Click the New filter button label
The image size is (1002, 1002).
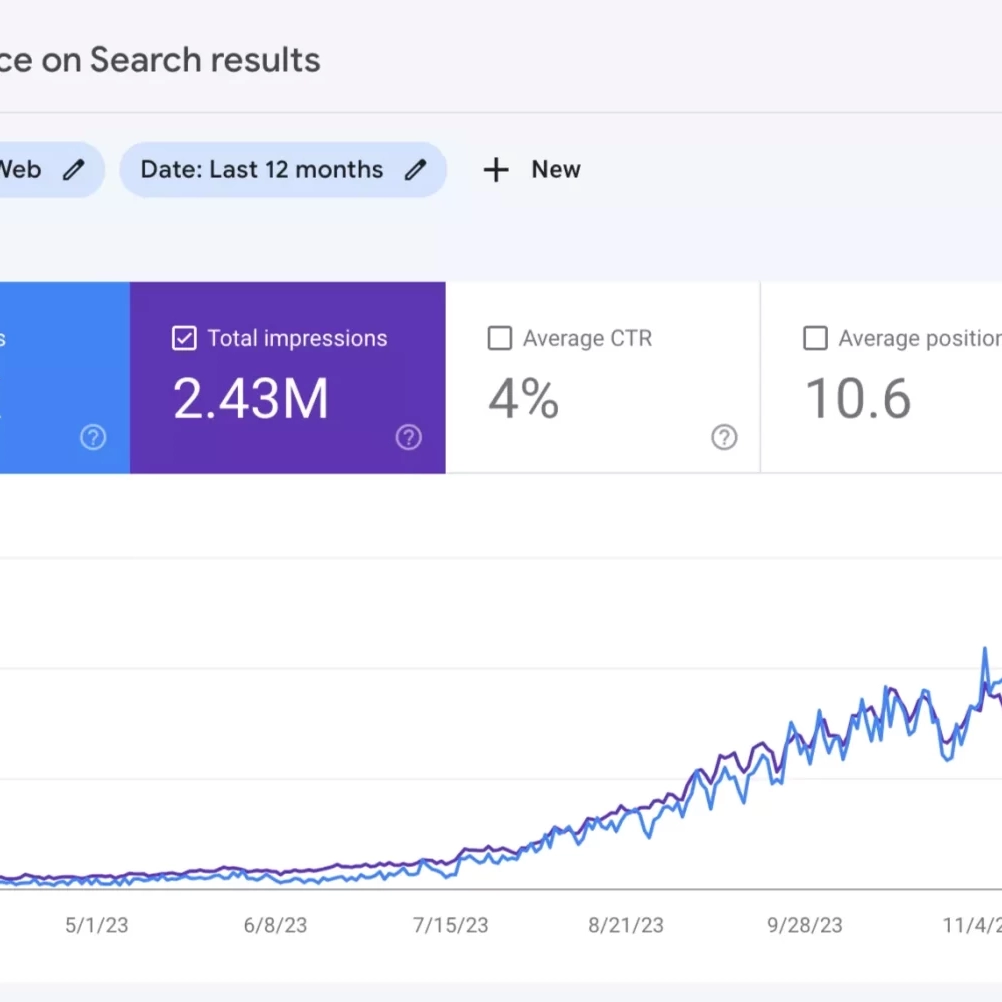click(556, 169)
